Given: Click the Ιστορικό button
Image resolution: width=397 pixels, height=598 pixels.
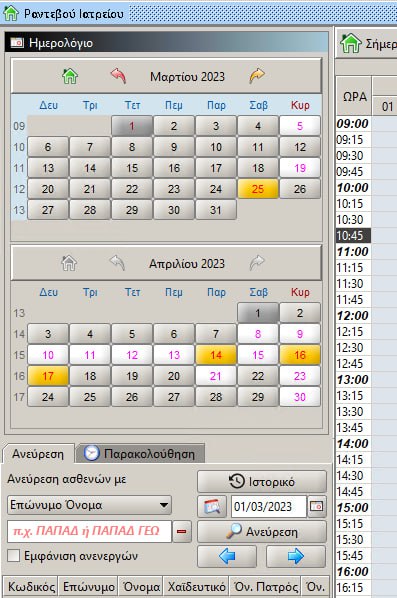Looking at the screenshot, I should point(262,481).
